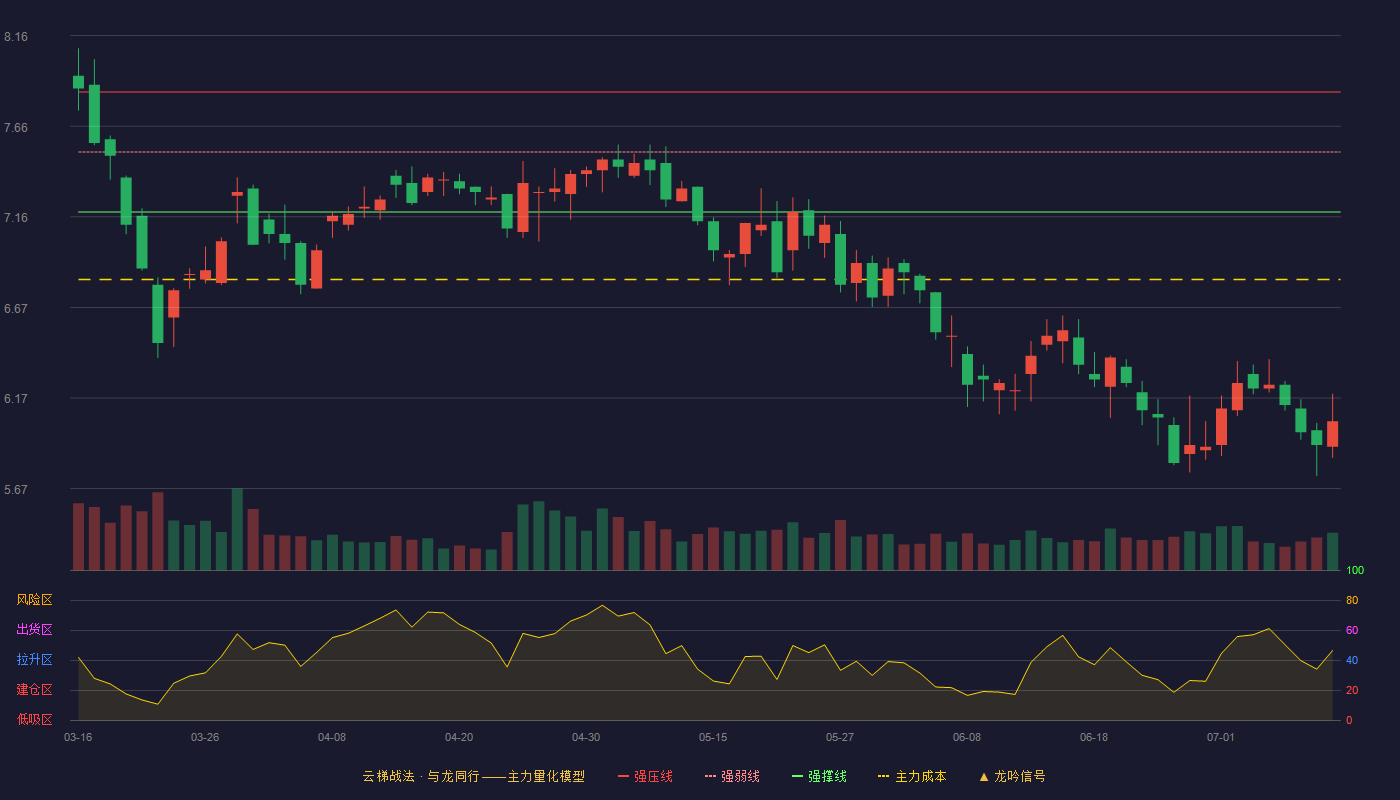The image size is (1400, 800).
Task: Click the 40 indicator scale label
Action: pyautogui.click(x=1352, y=660)
